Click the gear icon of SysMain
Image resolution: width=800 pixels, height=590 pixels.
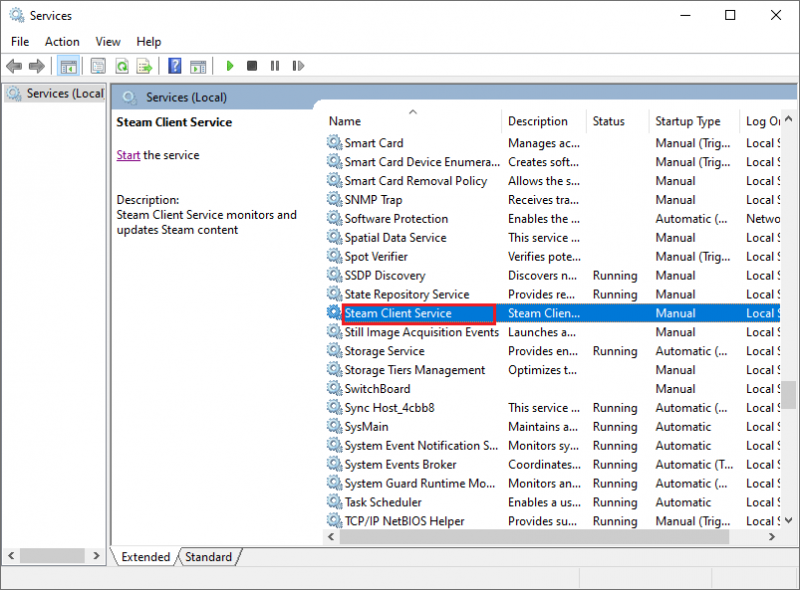click(x=334, y=426)
